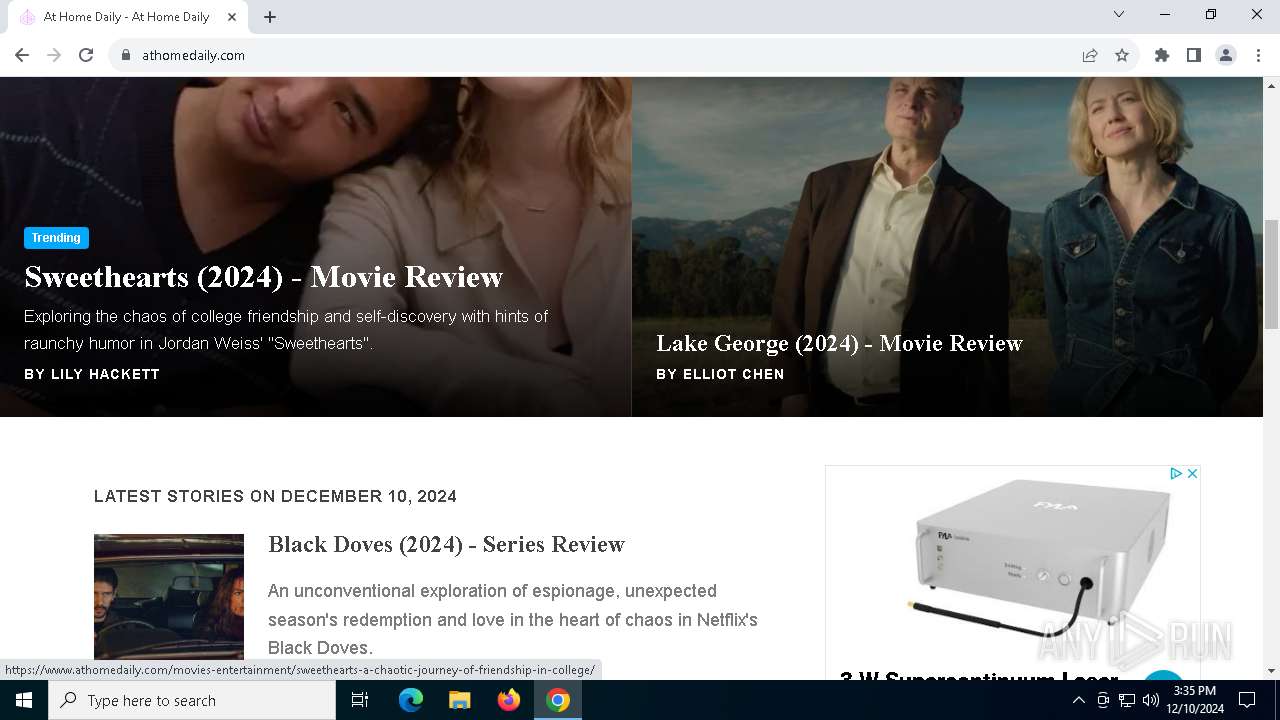Viewport: 1280px width, 720px height.
Task: View site information lock icon
Action: point(126,55)
